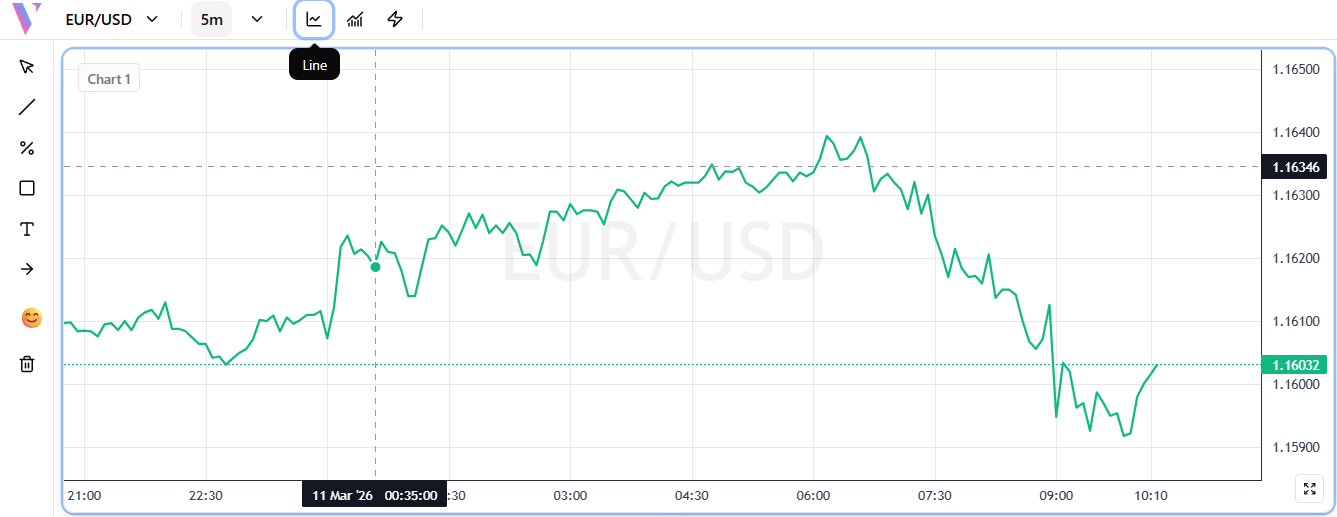Click the lightning bolt icon
Image resolution: width=1337 pixels, height=517 pixels.
[x=395, y=19]
